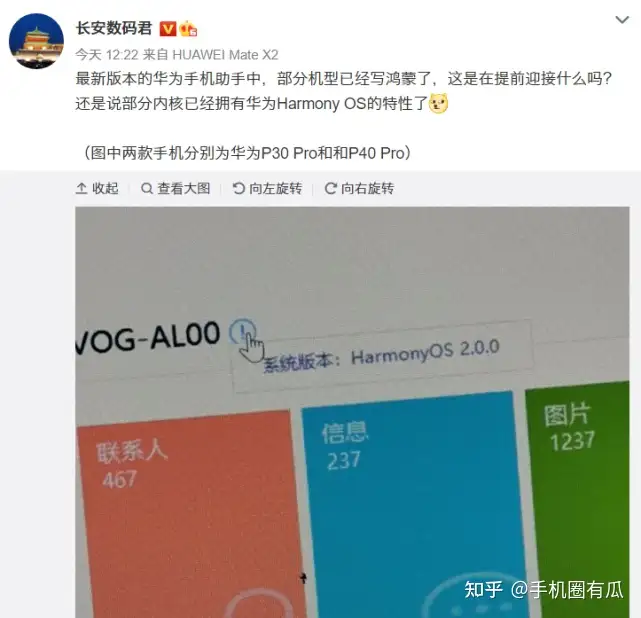Open the post options chevron dropdown
This screenshot has width=641, height=618.
(x=622, y=20)
